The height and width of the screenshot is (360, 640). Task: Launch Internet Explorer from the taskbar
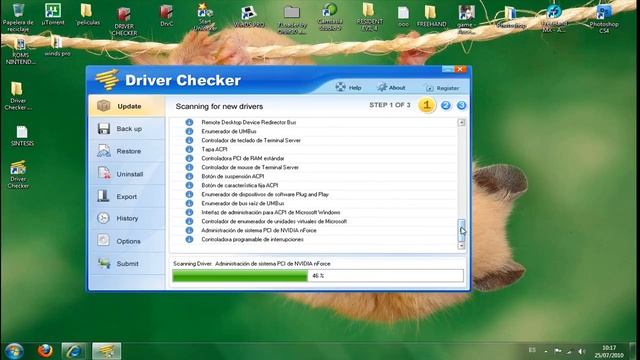(x=74, y=351)
